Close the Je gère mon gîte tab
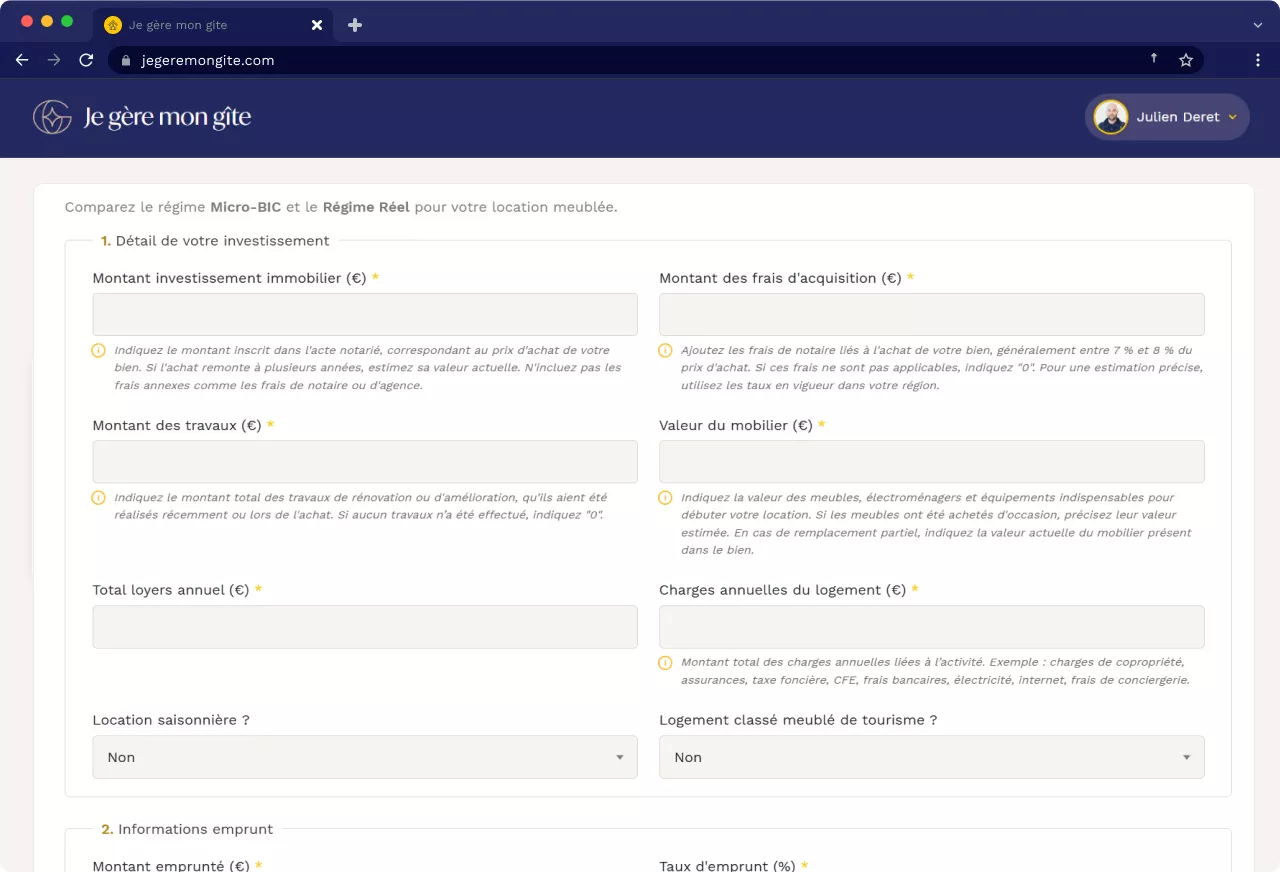This screenshot has height=872, width=1280. pyautogui.click(x=317, y=25)
